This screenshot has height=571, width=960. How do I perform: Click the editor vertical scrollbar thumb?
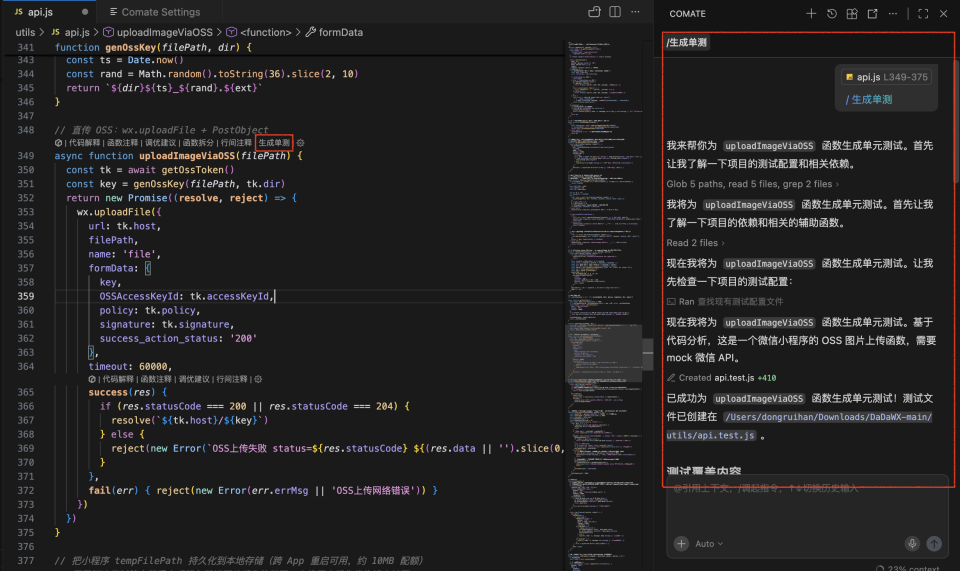click(647, 355)
